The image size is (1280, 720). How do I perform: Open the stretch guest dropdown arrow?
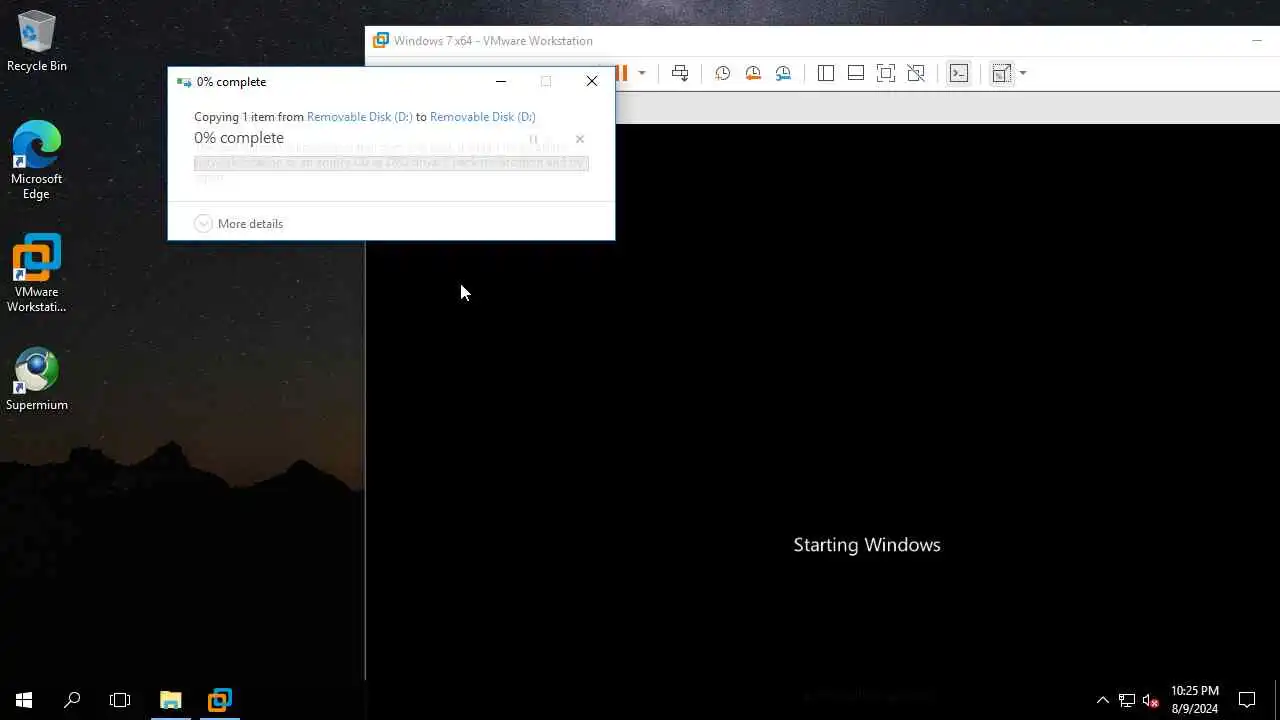click(x=1023, y=73)
